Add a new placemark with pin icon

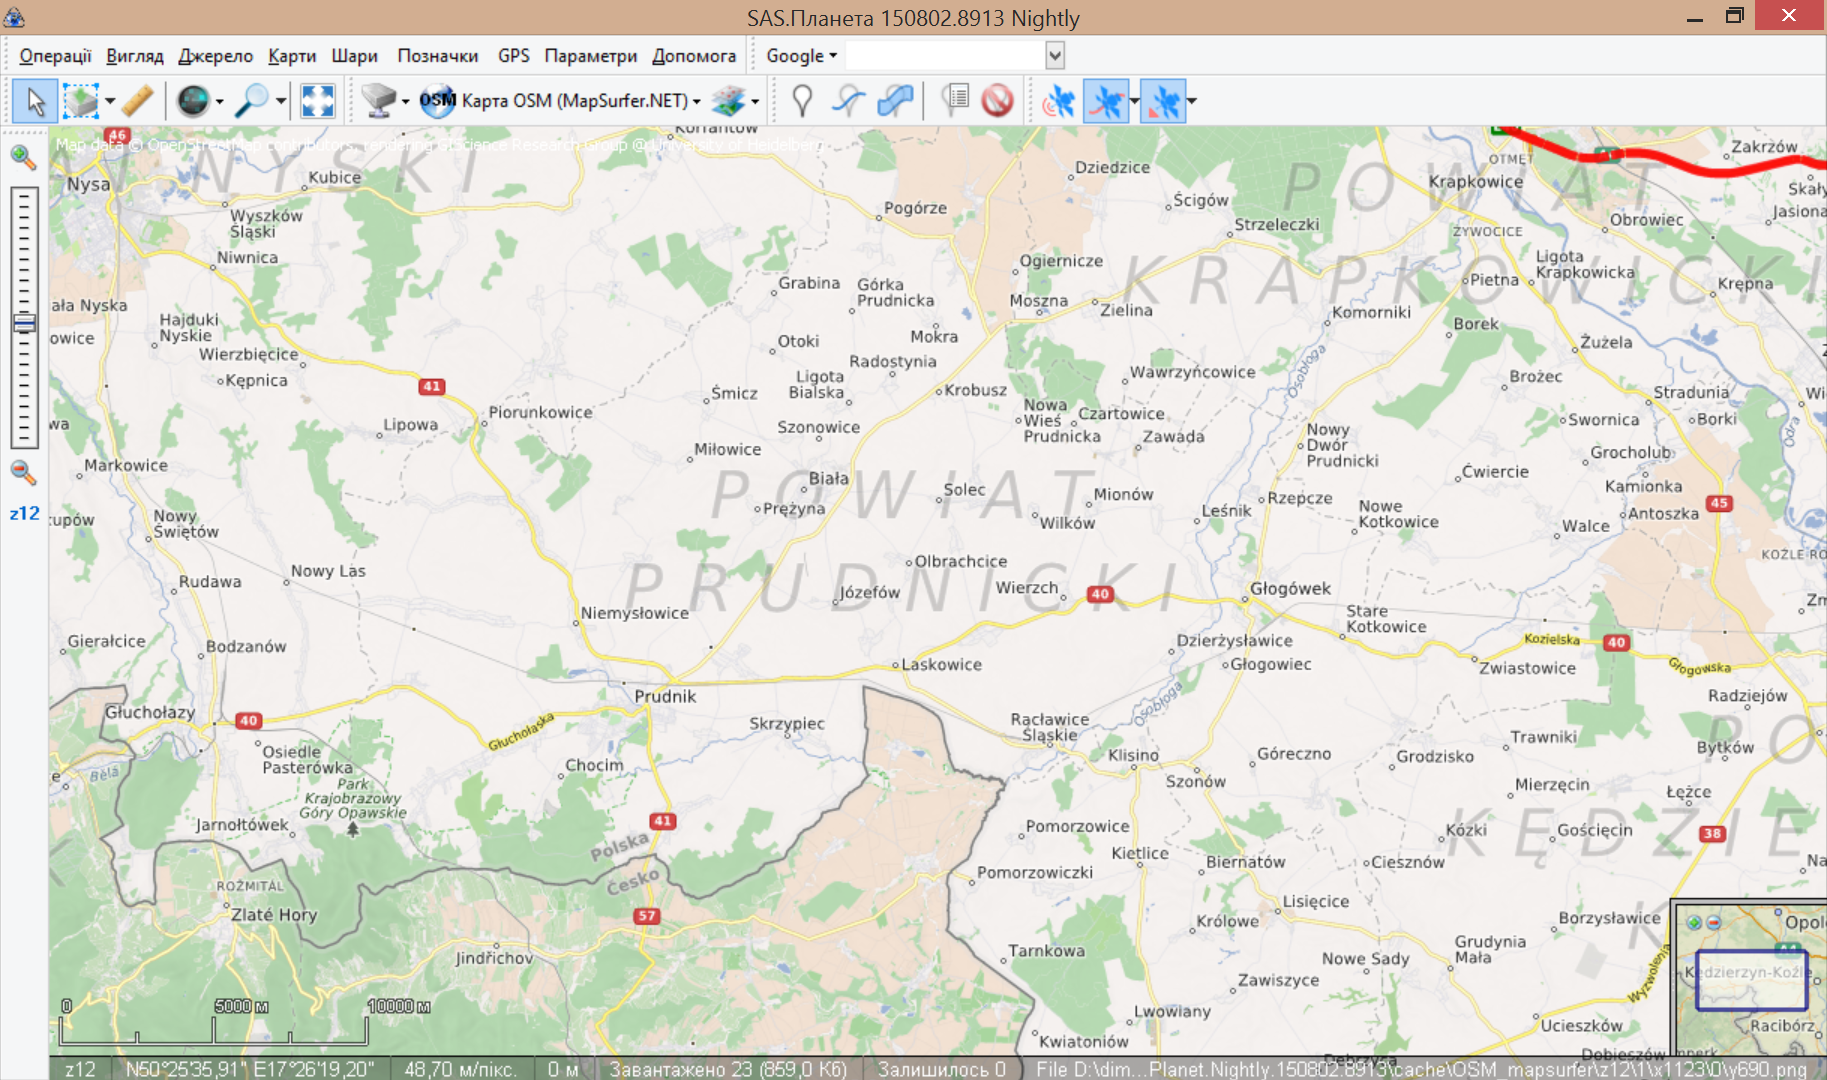[802, 101]
